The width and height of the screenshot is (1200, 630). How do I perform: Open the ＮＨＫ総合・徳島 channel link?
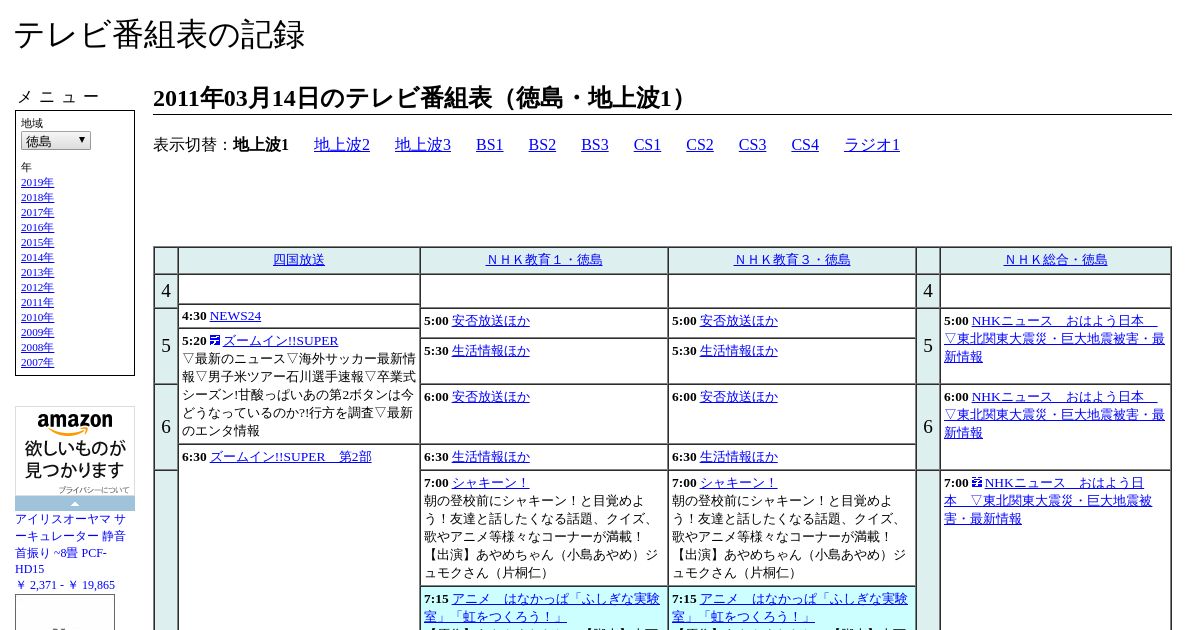tap(1056, 260)
